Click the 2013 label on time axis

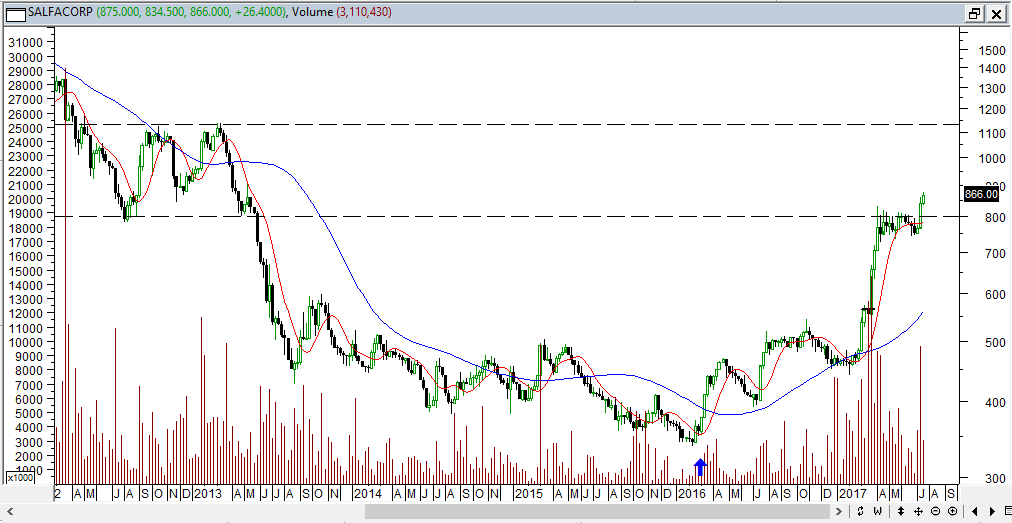208,494
